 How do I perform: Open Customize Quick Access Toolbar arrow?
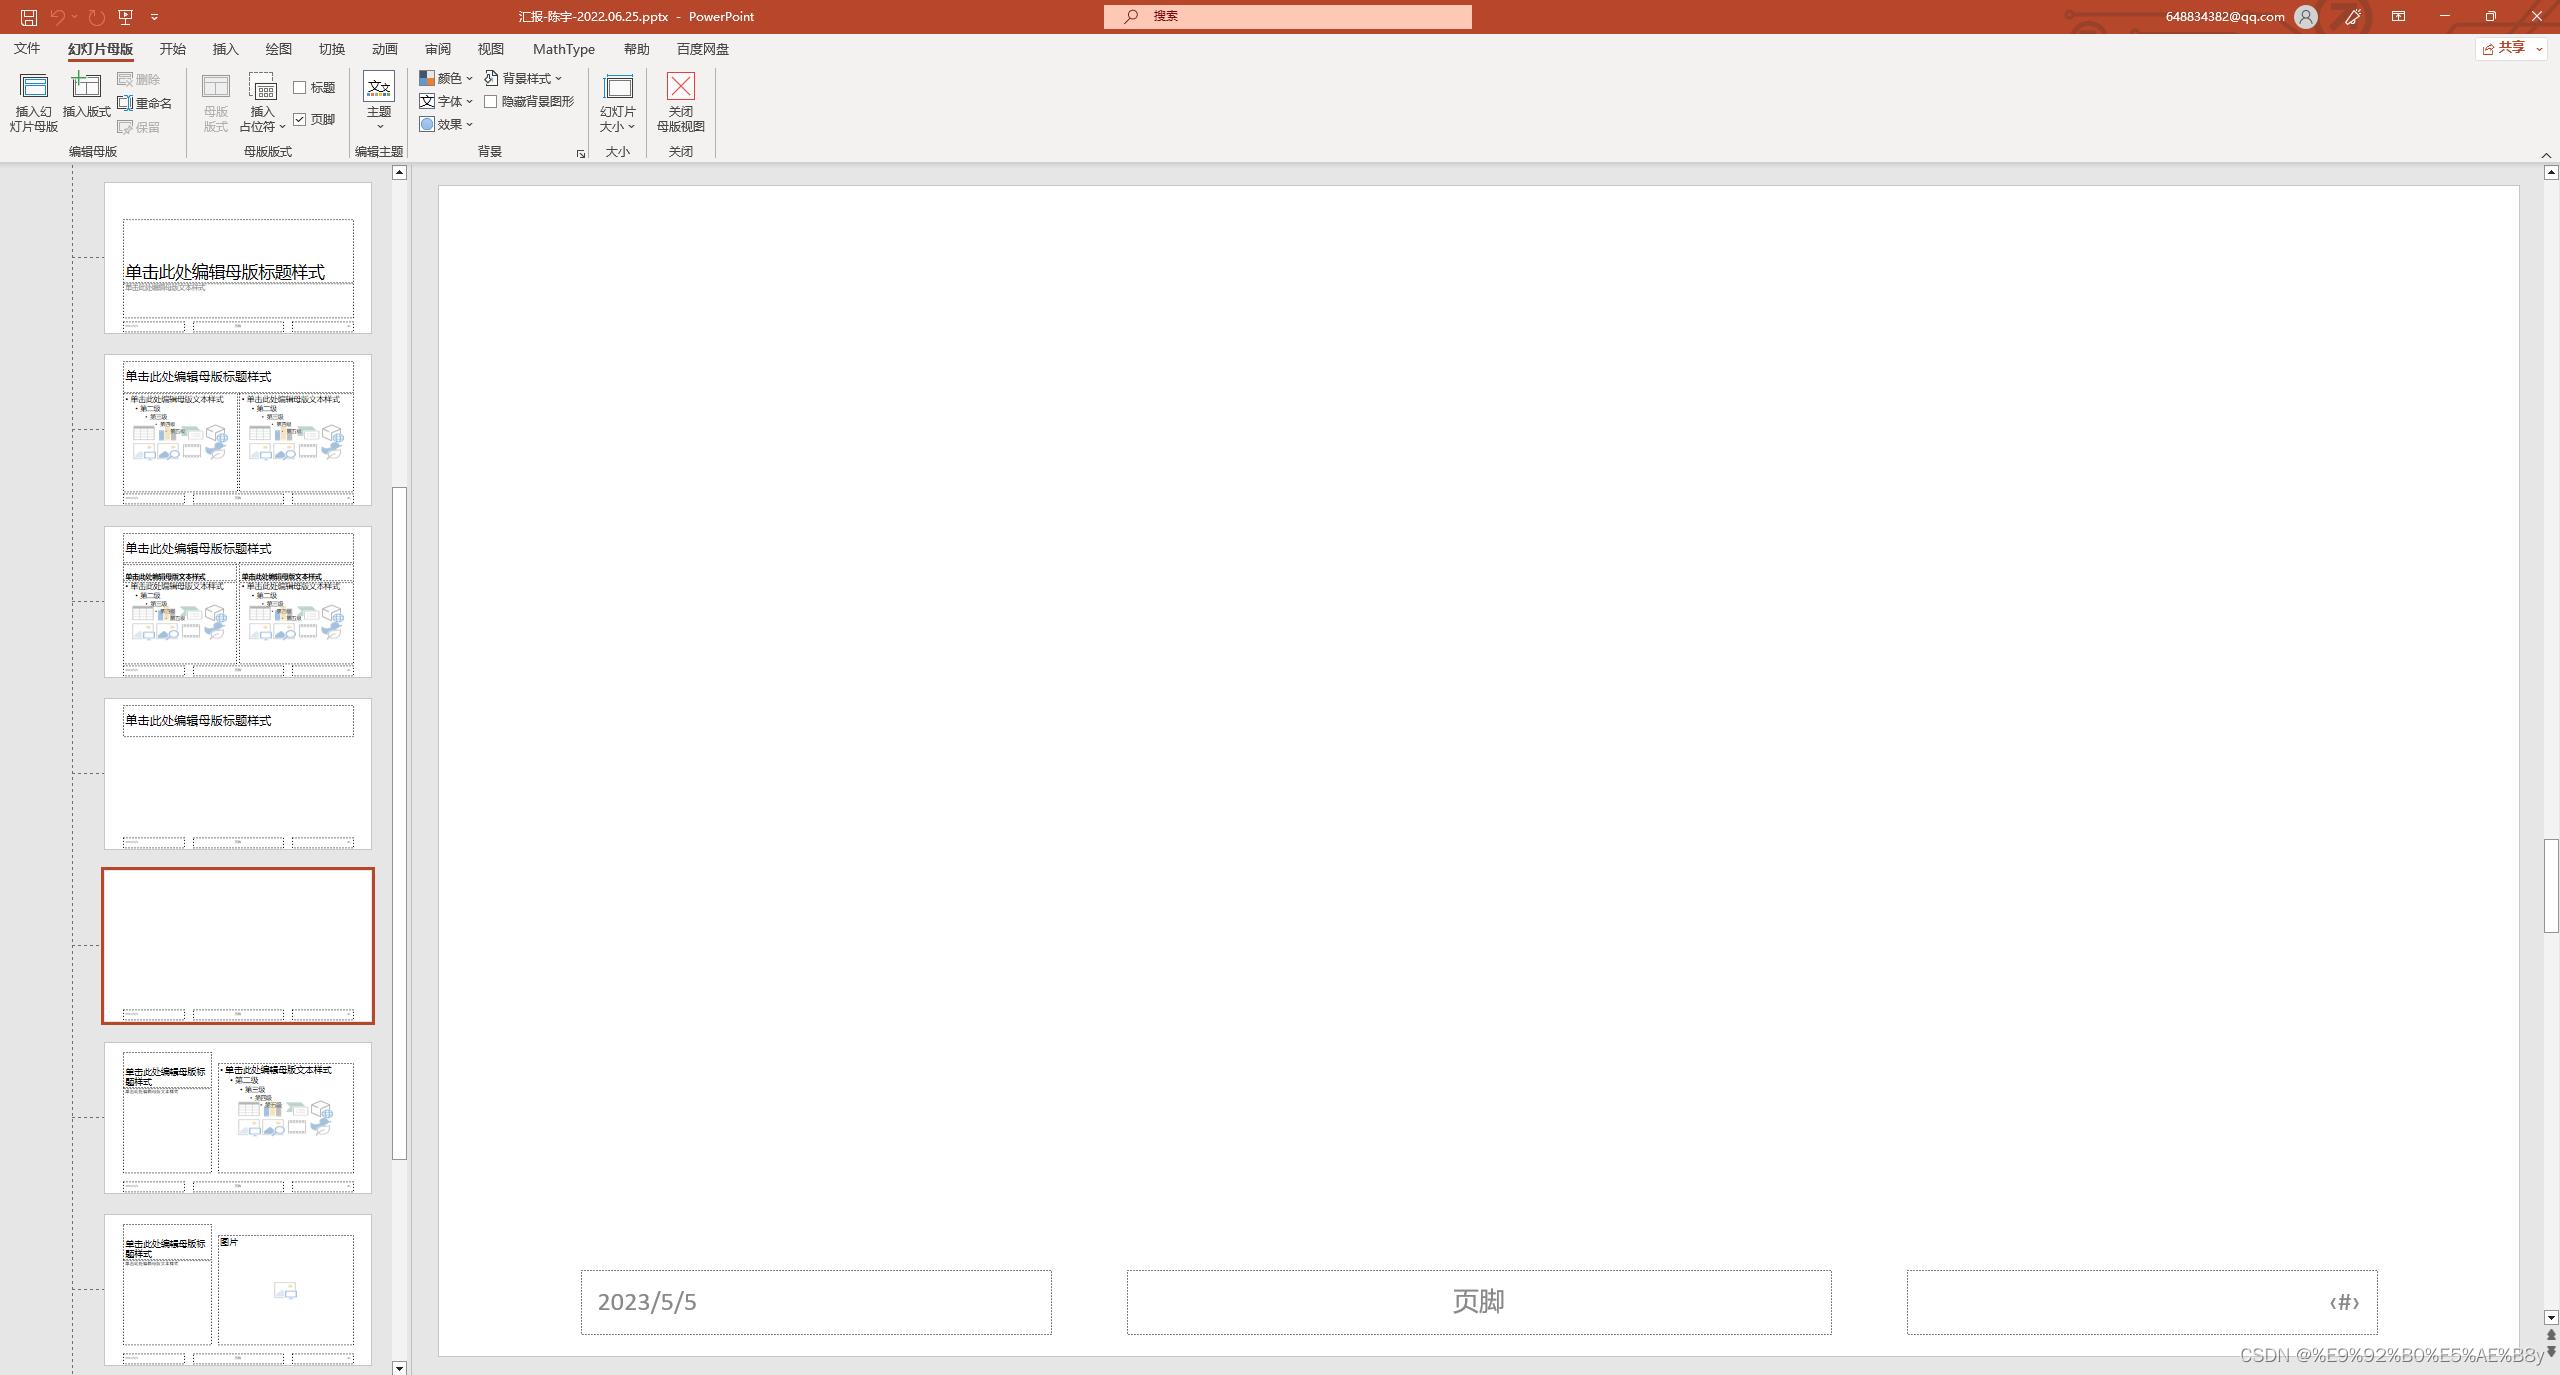[155, 17]
